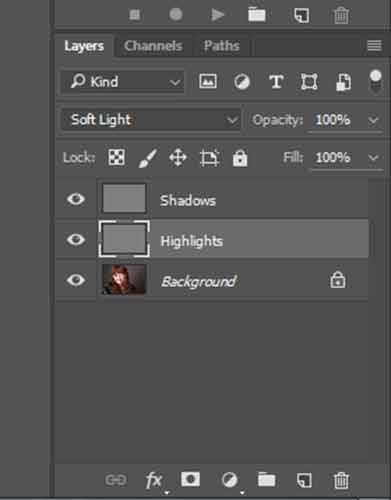Click the Opacity 100% value field
This screenshot has width=391, height=500.
pos(333,120)
